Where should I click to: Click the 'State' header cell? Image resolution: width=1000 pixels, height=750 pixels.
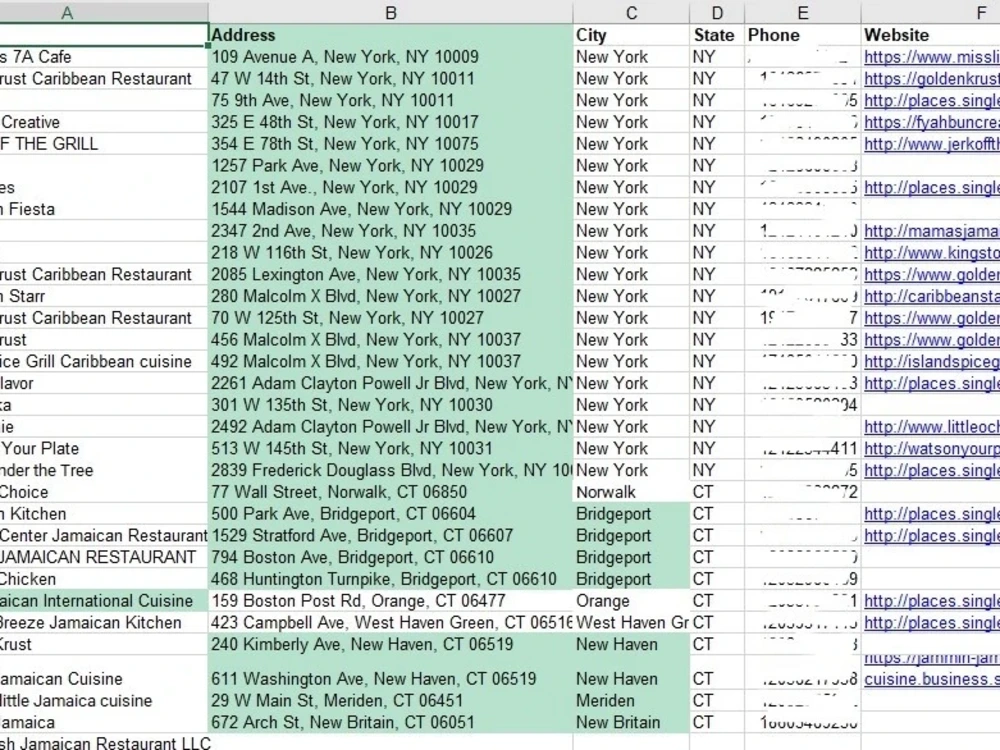point(717,35)
